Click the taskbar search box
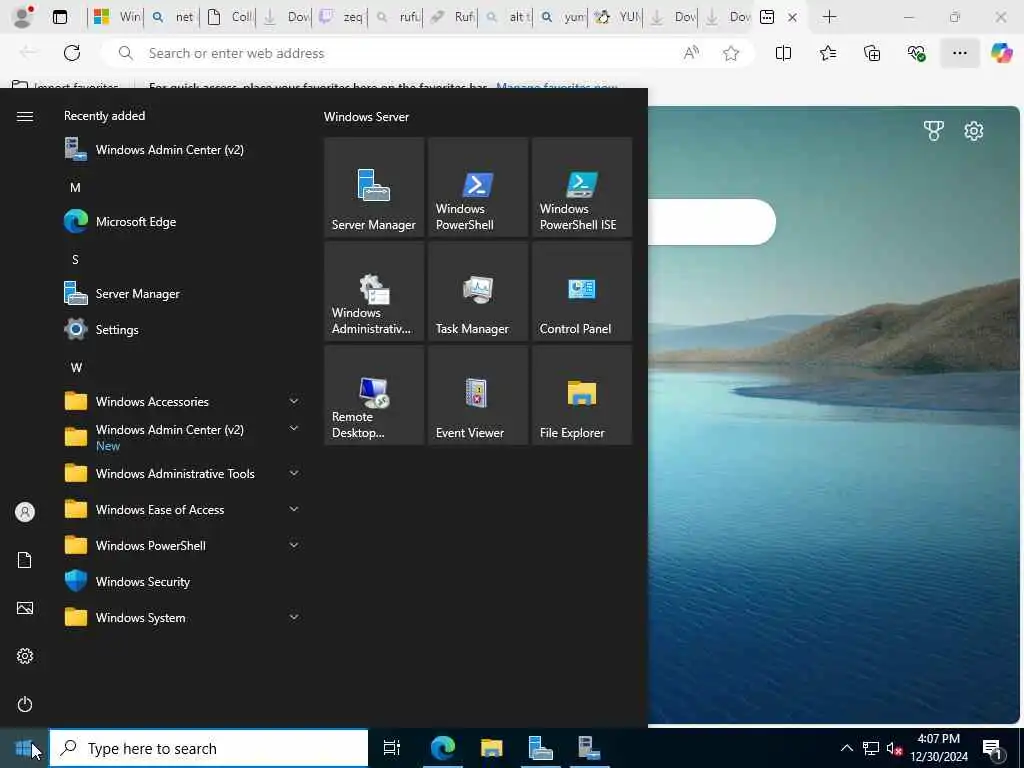The width and height of the screenshot is (1024, 768). [209, 748]
